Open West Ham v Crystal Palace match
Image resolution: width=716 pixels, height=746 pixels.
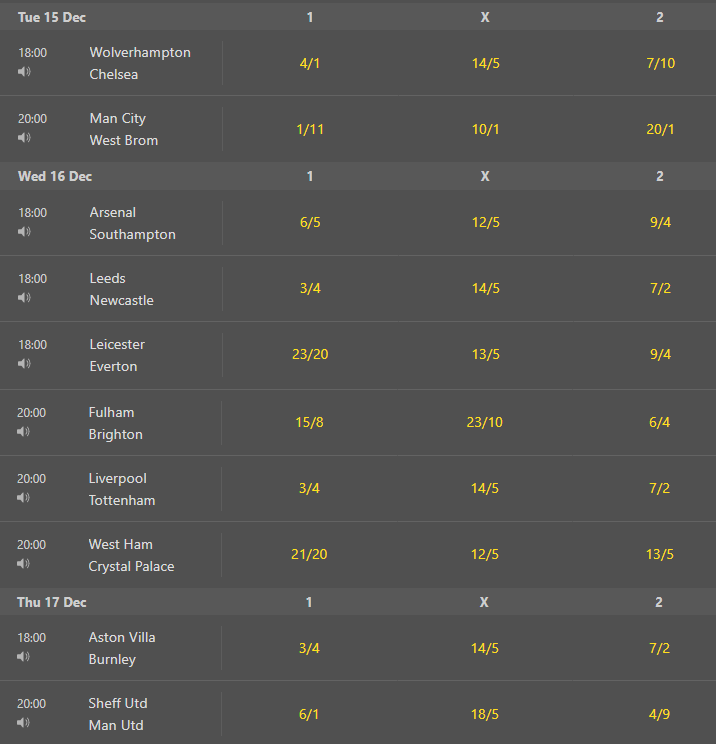pos(131,555)
